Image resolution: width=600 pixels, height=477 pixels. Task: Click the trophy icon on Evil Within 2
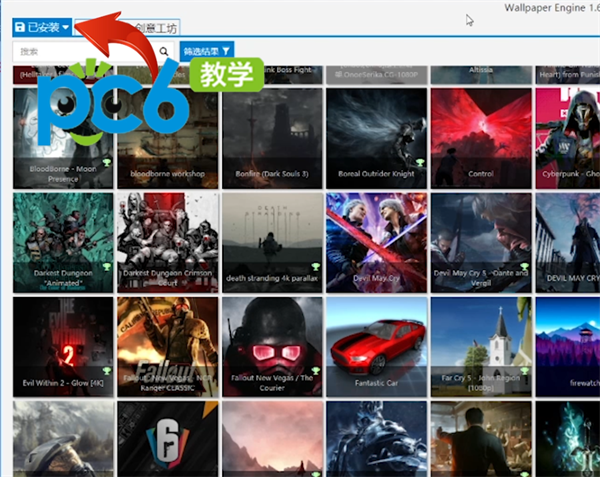coord(106,371)
